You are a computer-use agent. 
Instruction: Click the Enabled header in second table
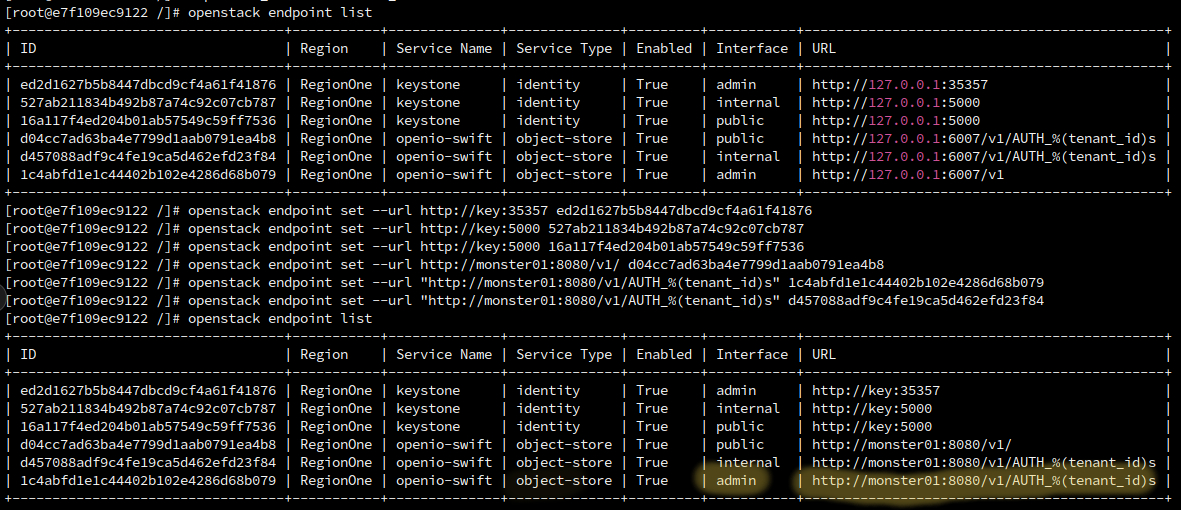click(x=664, y=354)
